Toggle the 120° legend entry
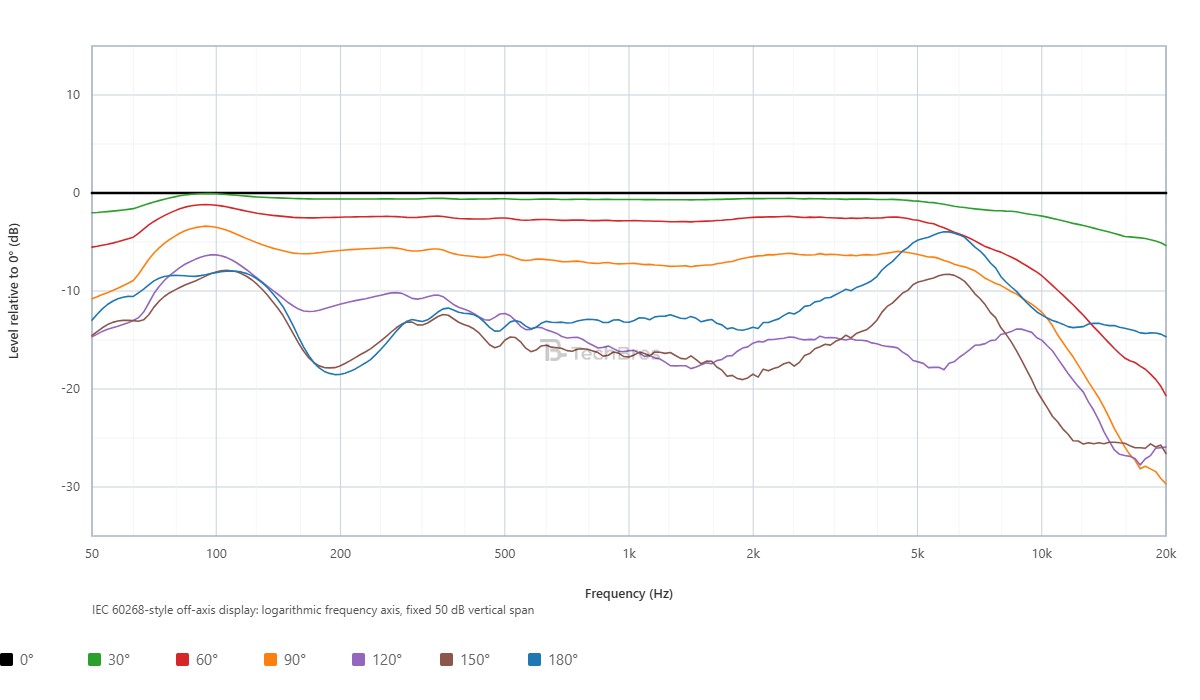 (x=377, y=659)
